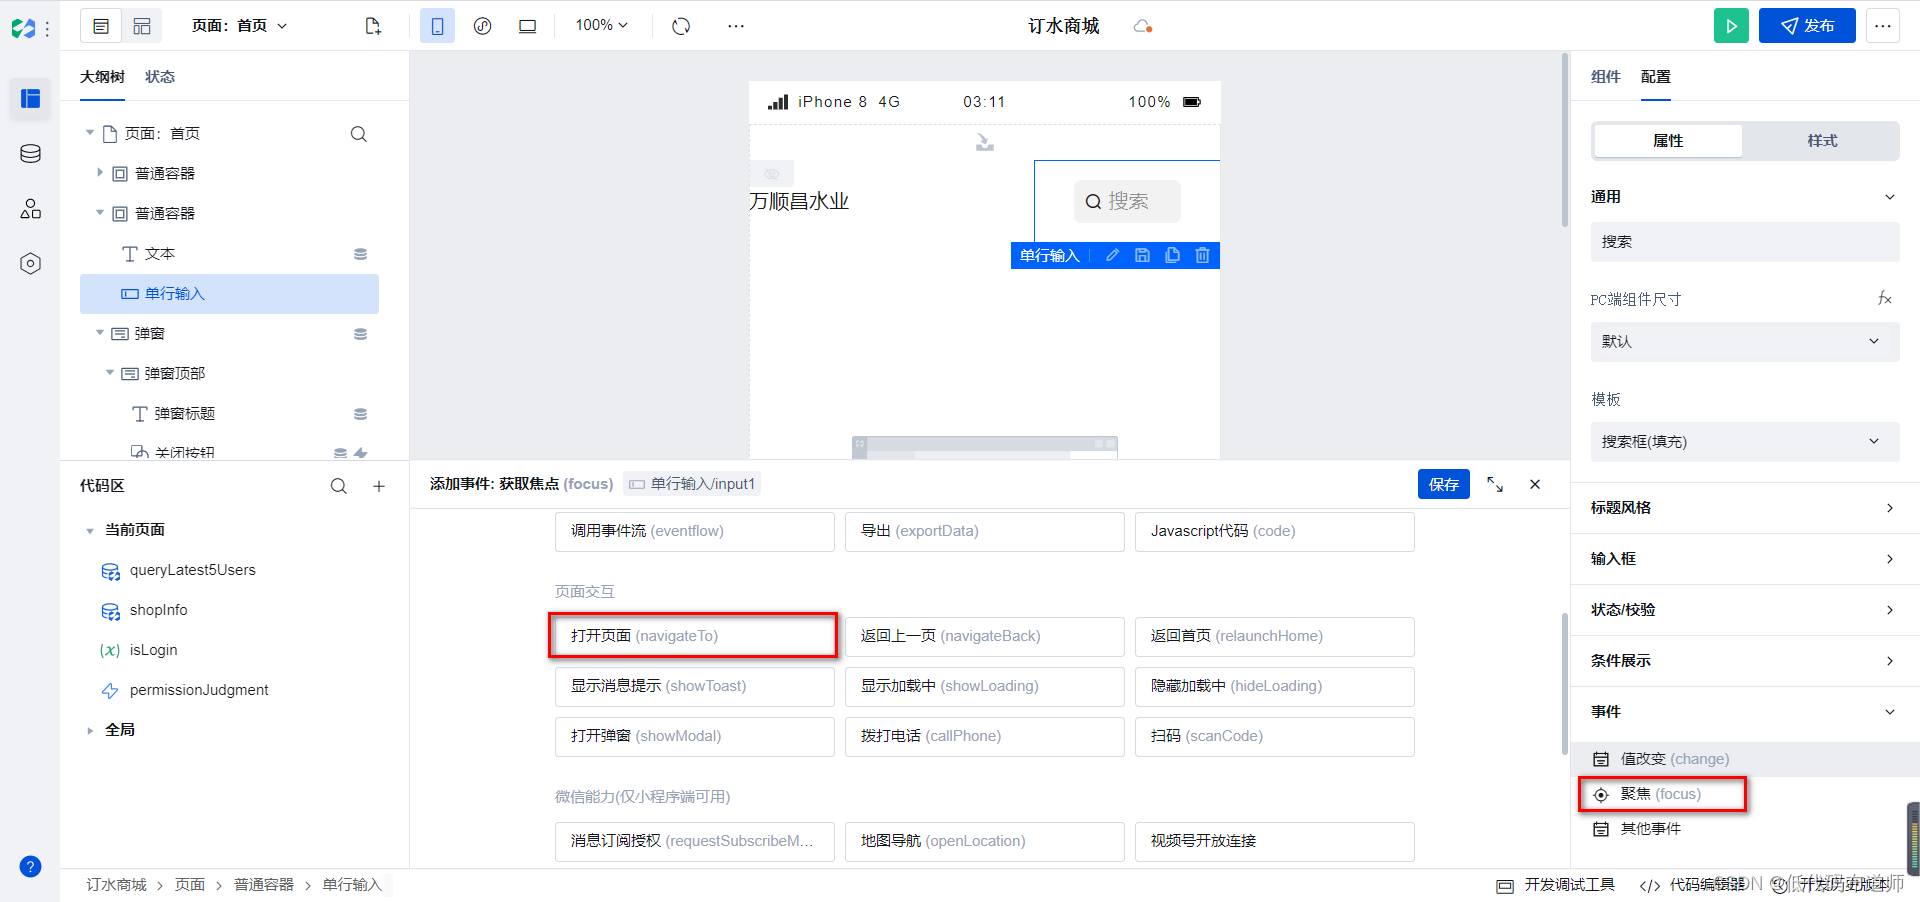
Task: Open the 100% zoom dropdown
Action: point(601,25)
